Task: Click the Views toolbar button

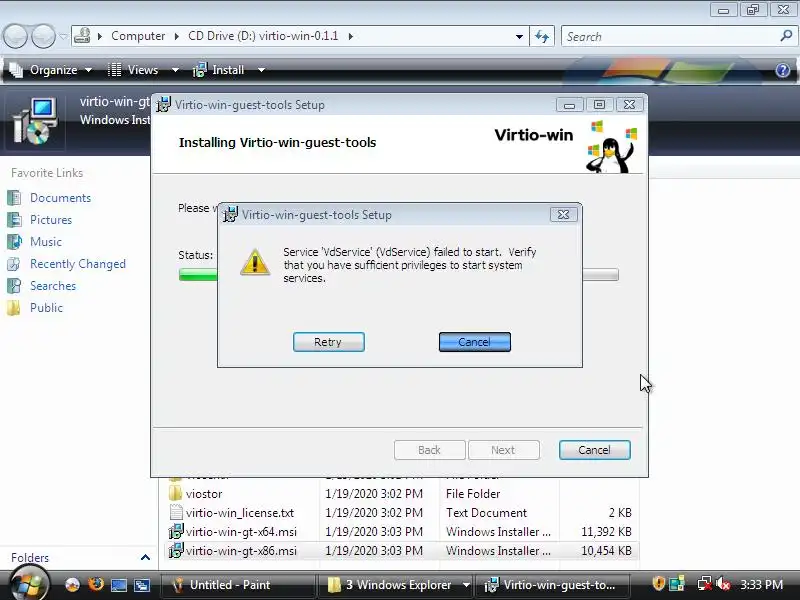Action: click(x=134, y=70)
